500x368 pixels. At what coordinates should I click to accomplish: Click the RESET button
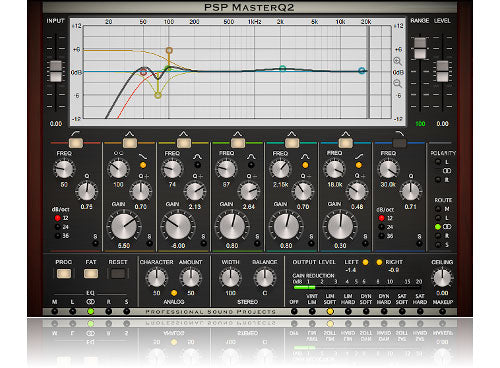click(x=118, y=274)
